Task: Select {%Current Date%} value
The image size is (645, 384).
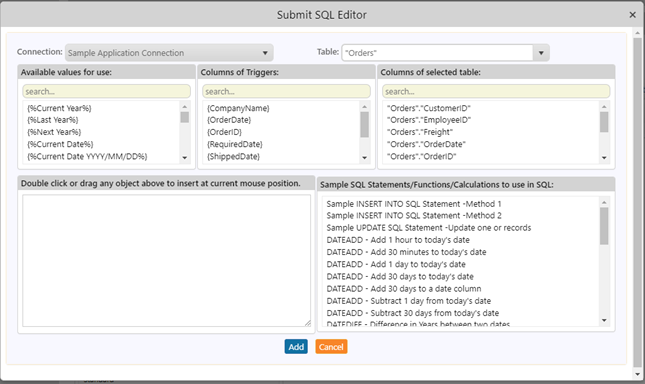Action: 60,144
